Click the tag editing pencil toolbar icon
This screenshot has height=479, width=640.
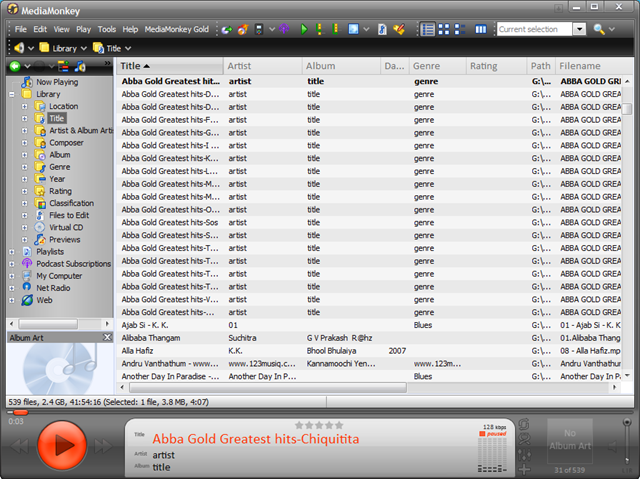pyautogui.click(x=399, y=29)
